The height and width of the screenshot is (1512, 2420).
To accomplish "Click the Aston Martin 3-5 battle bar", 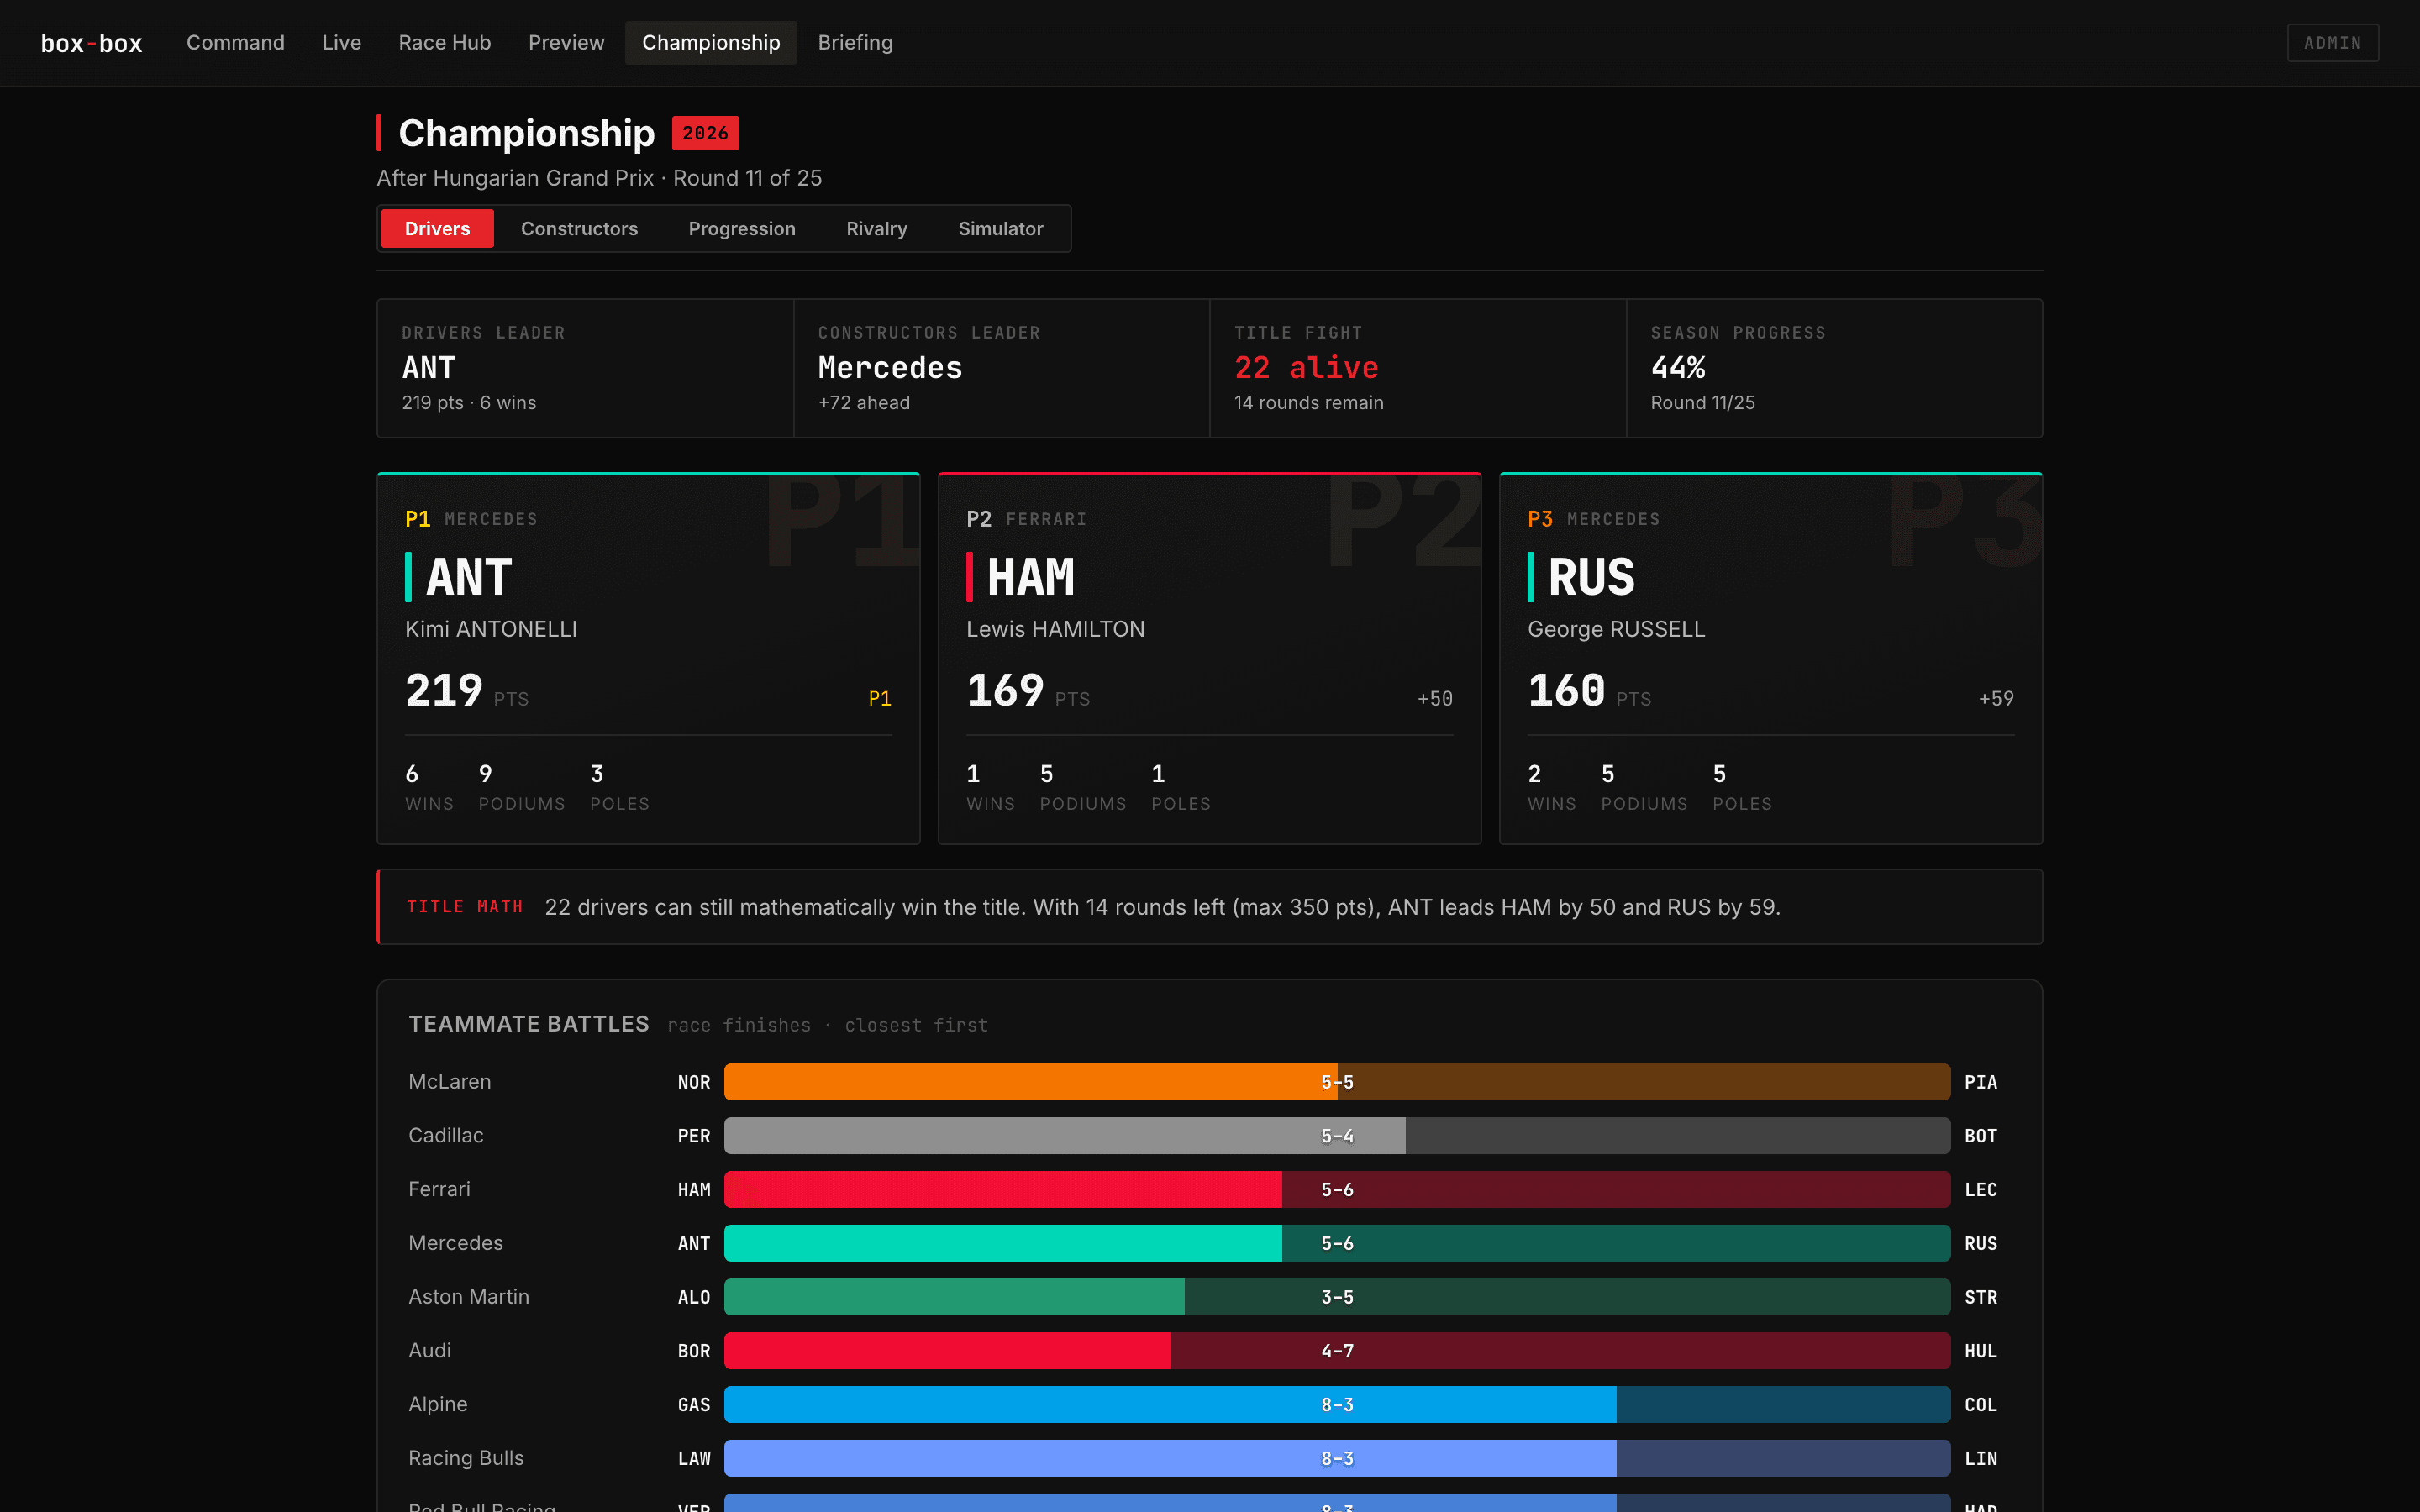I will tap(1337, 1297).
